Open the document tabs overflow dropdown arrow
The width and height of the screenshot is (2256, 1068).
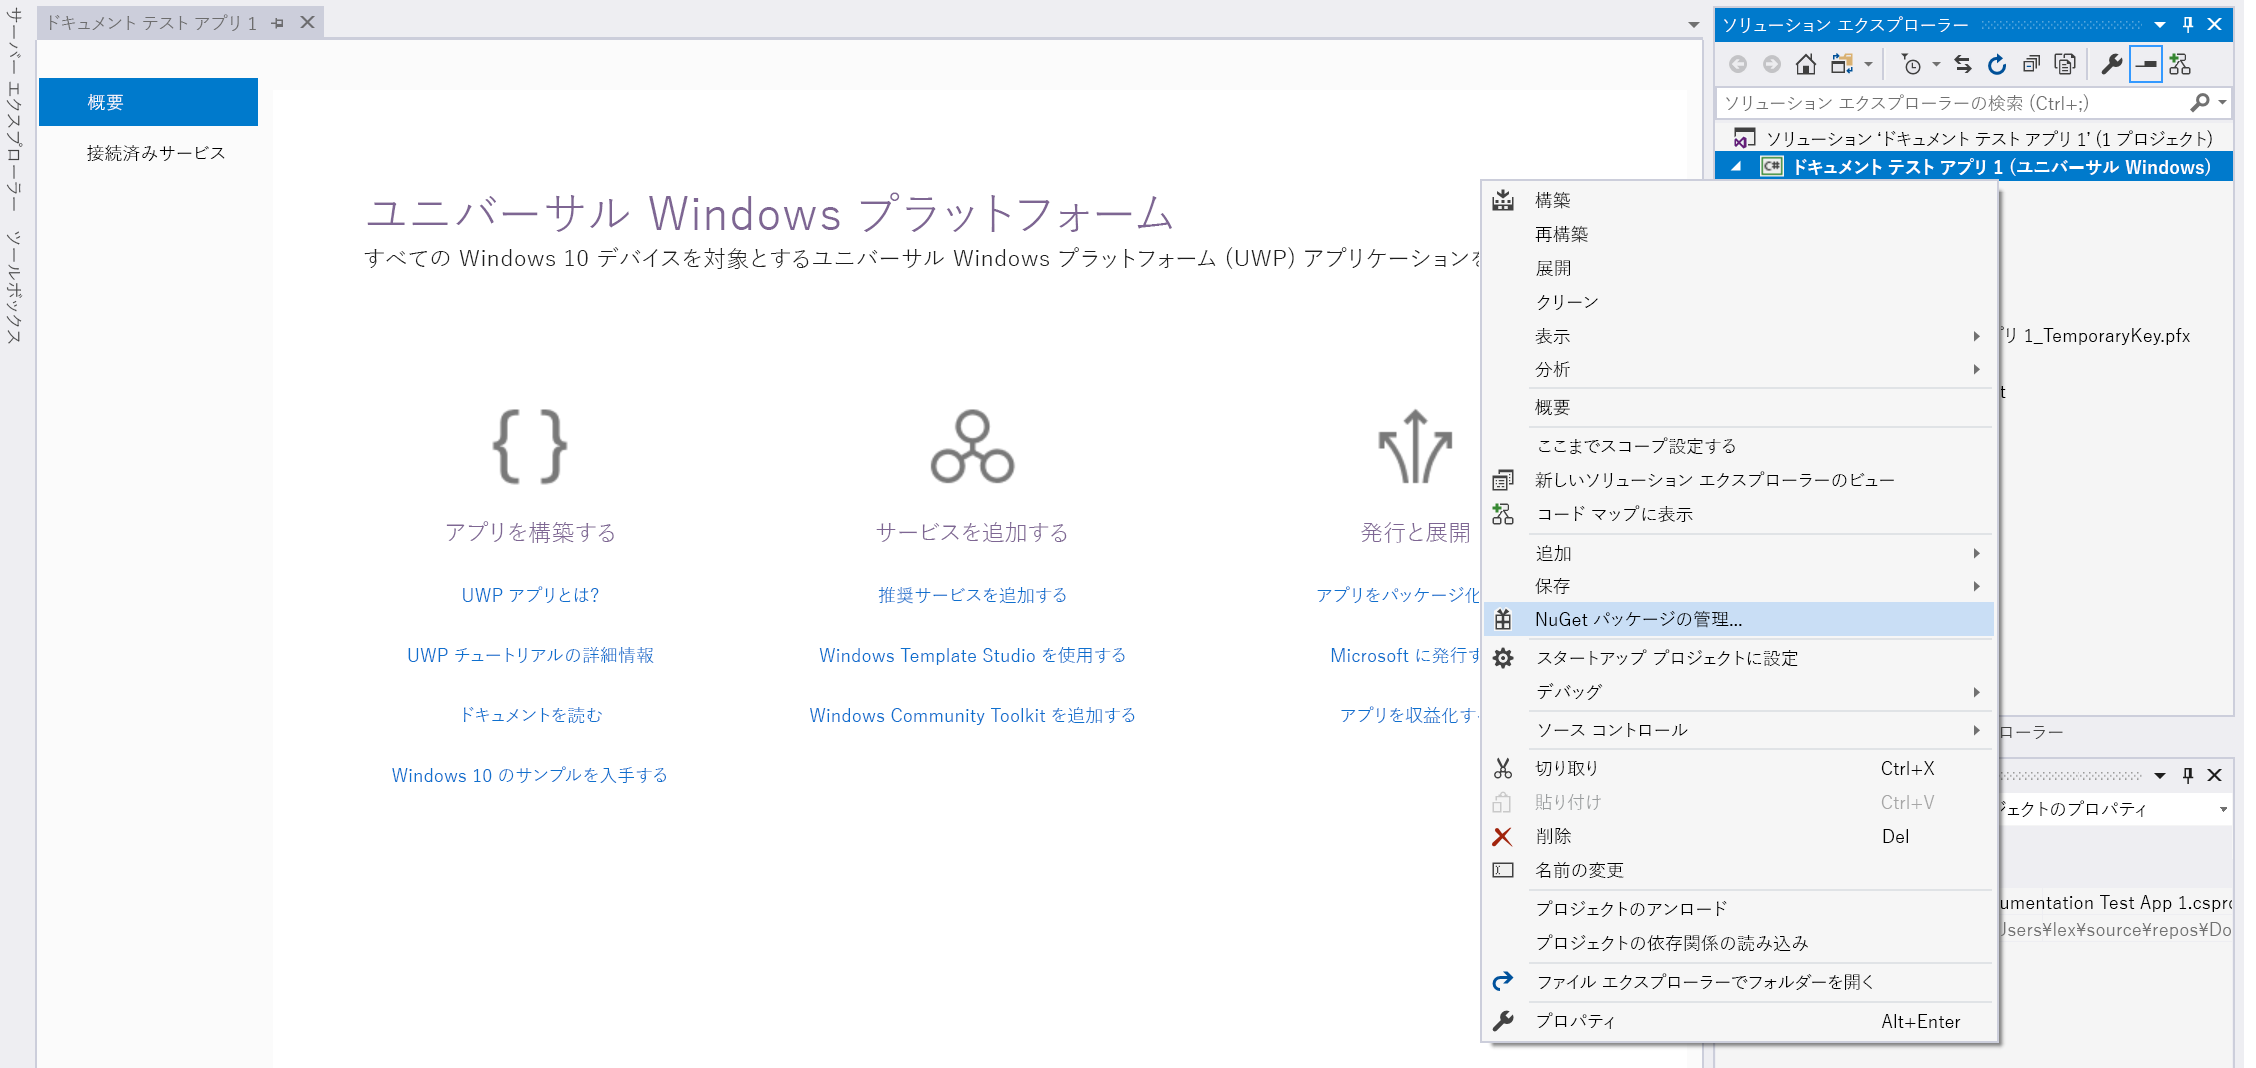coord(1694,25)
